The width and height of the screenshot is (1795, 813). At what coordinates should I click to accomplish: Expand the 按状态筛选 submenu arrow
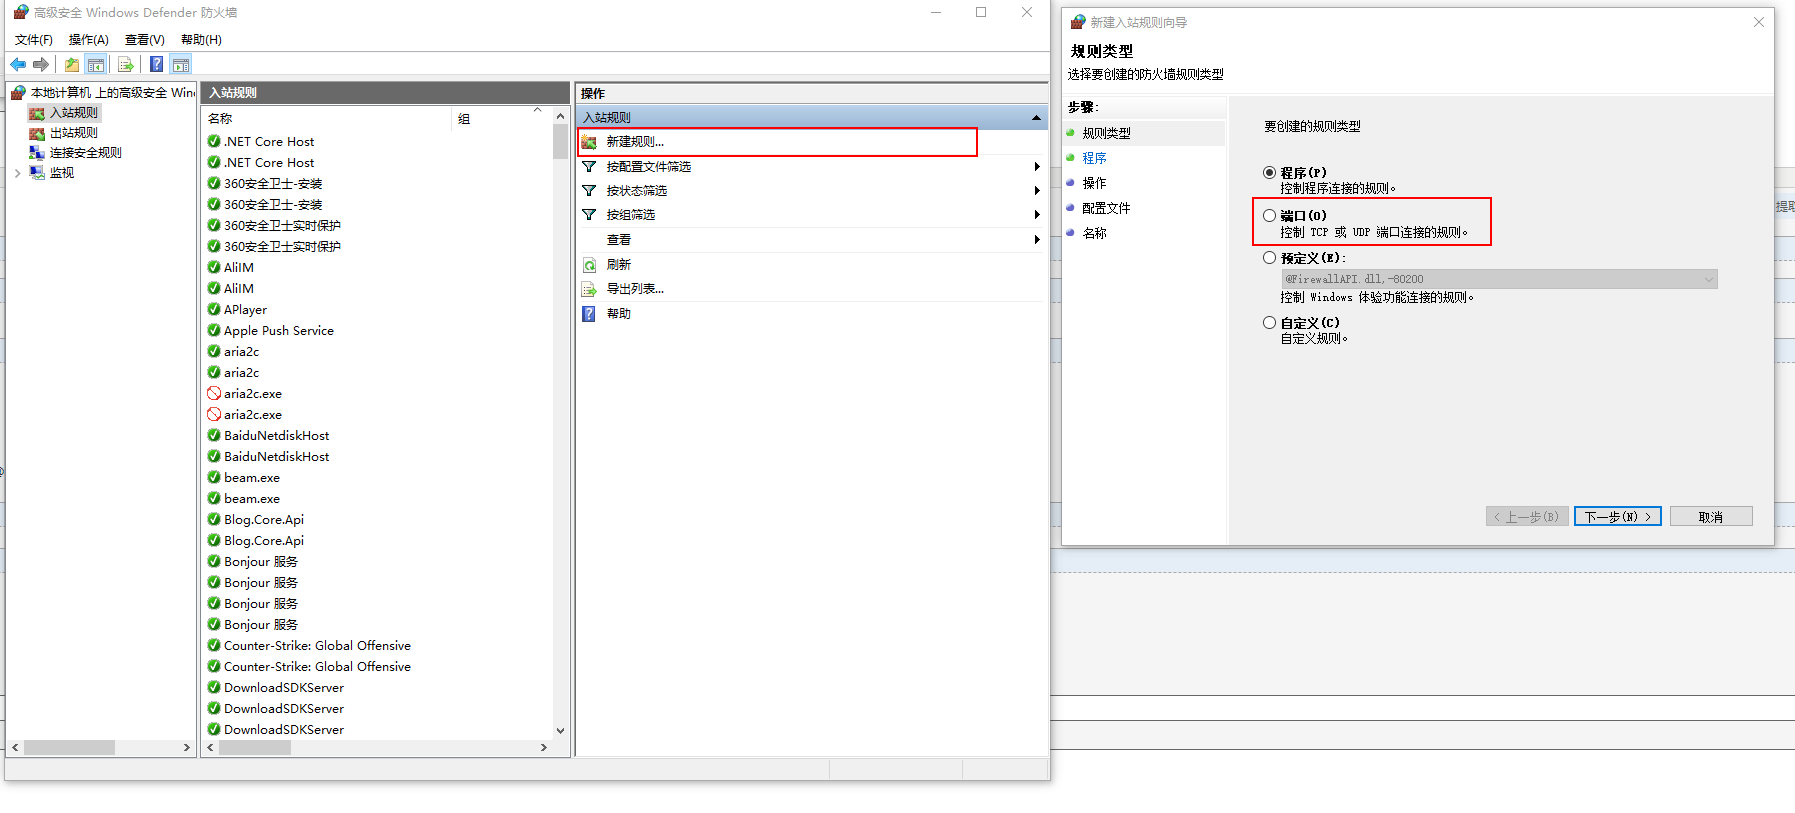1037,190
